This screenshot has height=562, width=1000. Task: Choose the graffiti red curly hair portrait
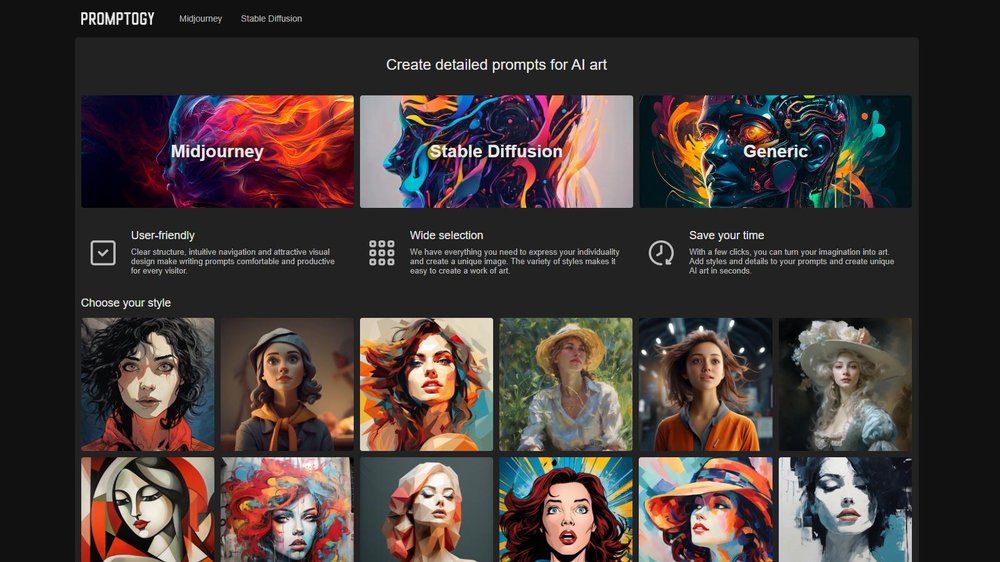tap(287, 510)
